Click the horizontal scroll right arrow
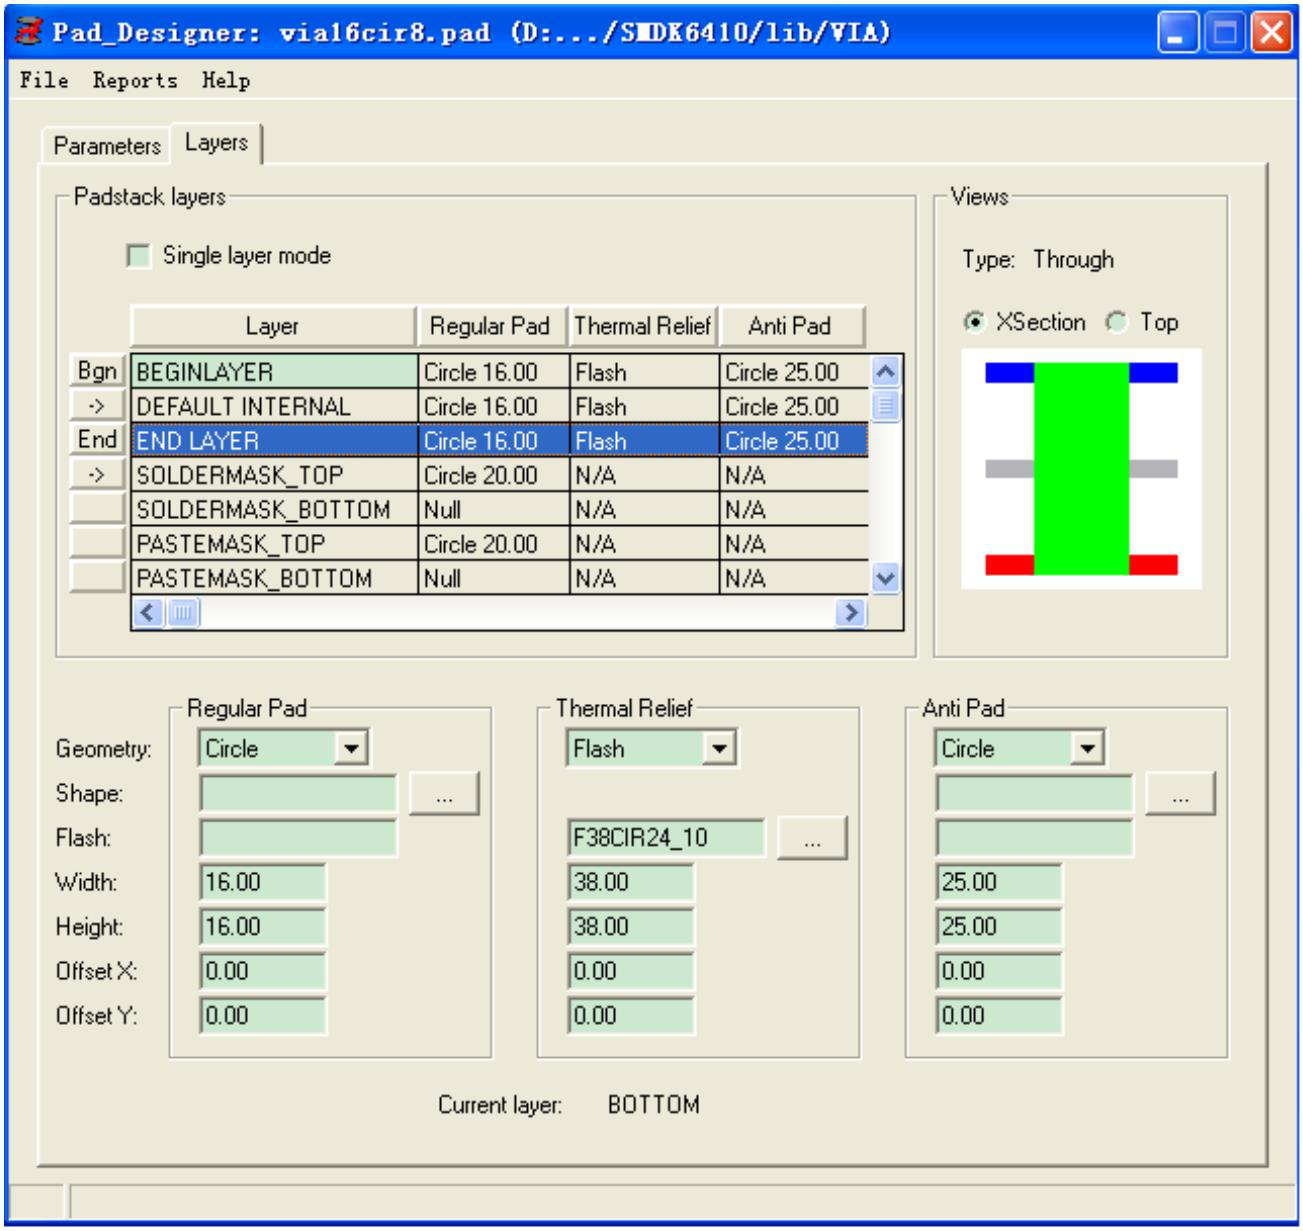The height and width of the screenshot is (1231, 1303). 850,612
